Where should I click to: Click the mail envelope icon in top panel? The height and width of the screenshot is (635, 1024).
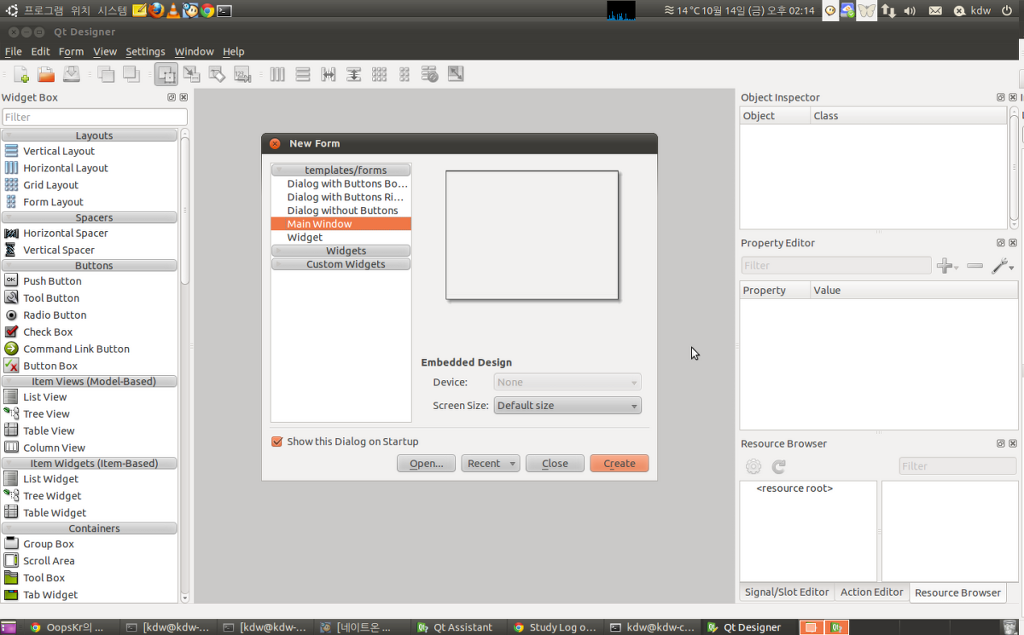(x=935, y=10)
